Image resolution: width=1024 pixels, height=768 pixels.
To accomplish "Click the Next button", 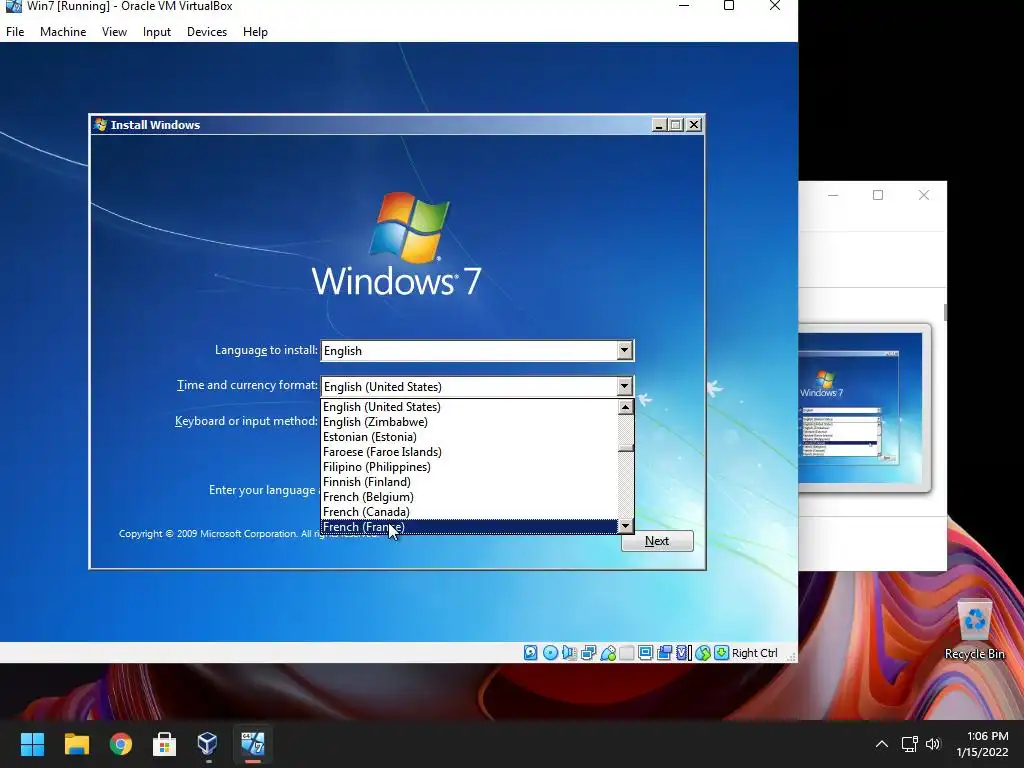I will (657, 541).
